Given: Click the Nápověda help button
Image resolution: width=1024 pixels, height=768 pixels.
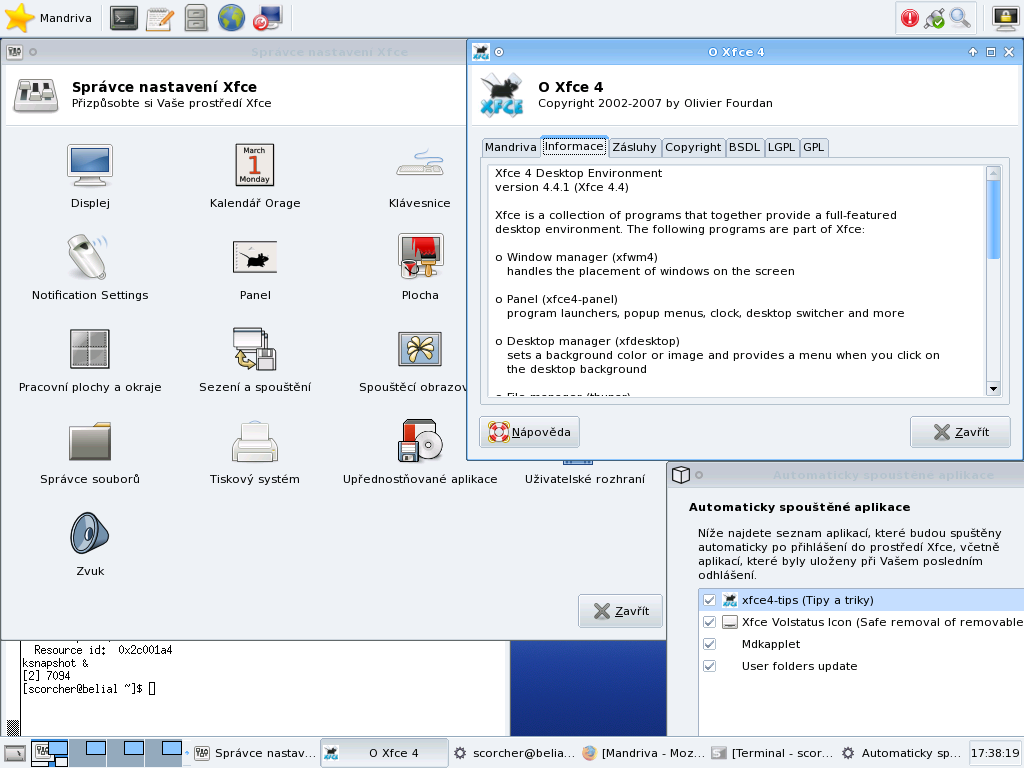Looking at the screenshot, I should (x=530, y=432).
